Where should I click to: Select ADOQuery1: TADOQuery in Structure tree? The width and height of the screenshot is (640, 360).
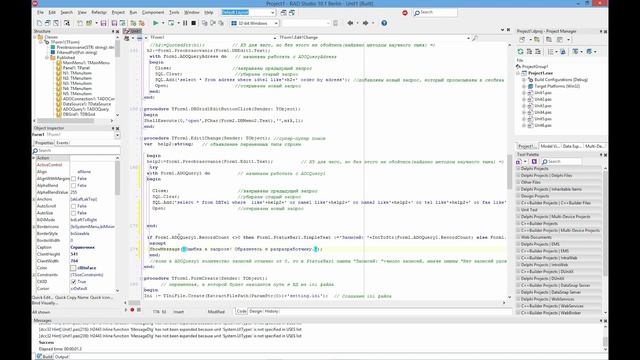tap(86, 109)
